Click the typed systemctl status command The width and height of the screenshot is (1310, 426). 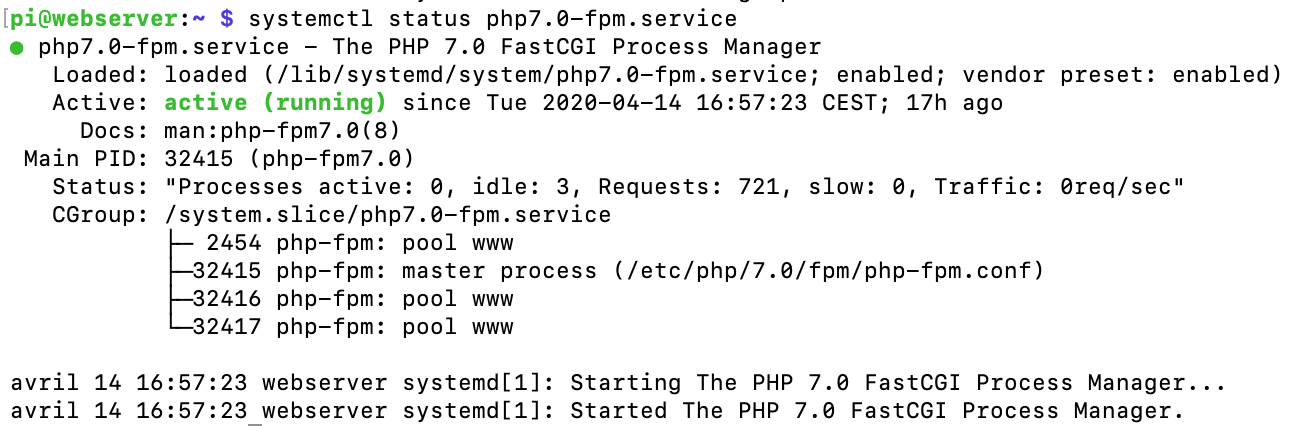[491, 19]
